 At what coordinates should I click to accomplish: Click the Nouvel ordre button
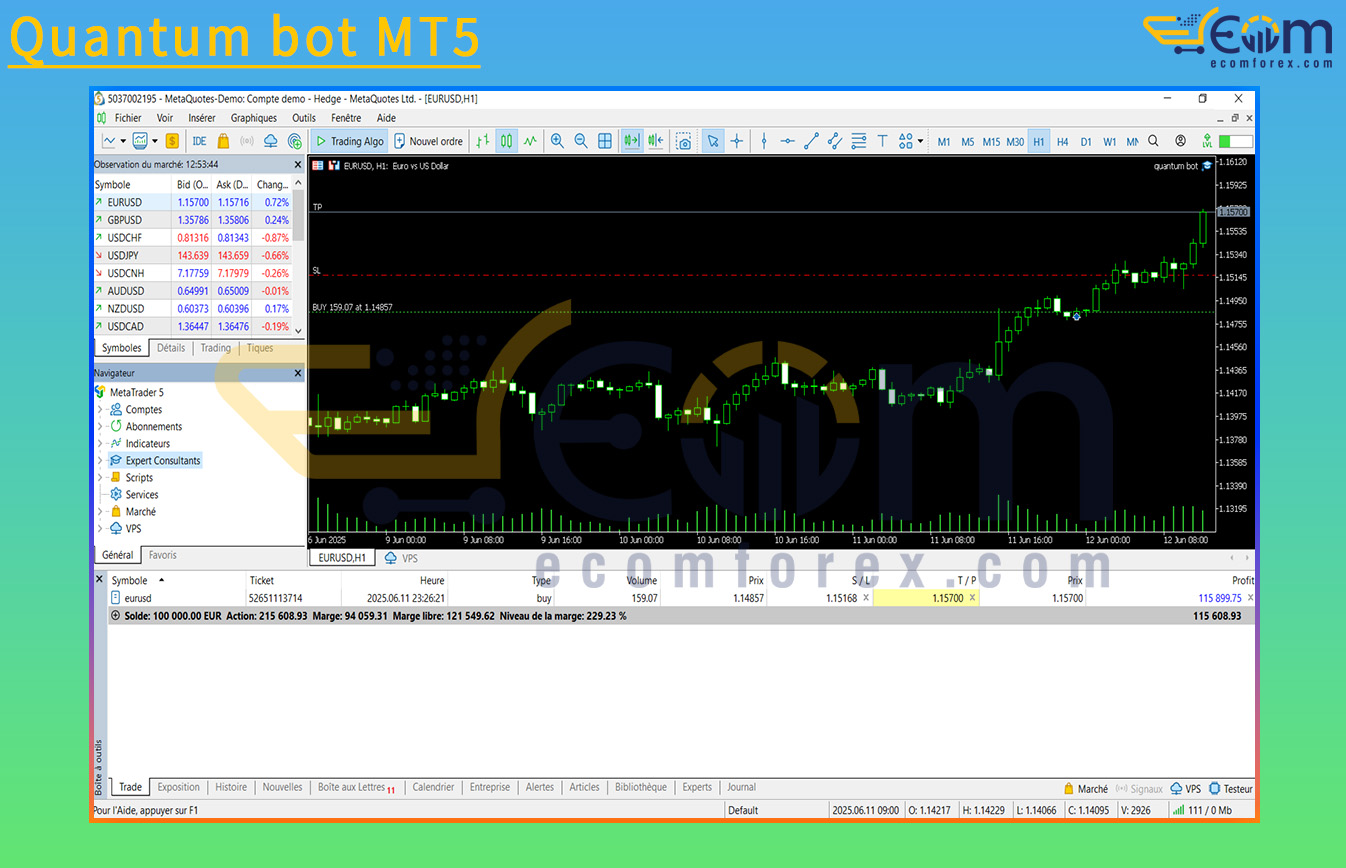(428, 141)
